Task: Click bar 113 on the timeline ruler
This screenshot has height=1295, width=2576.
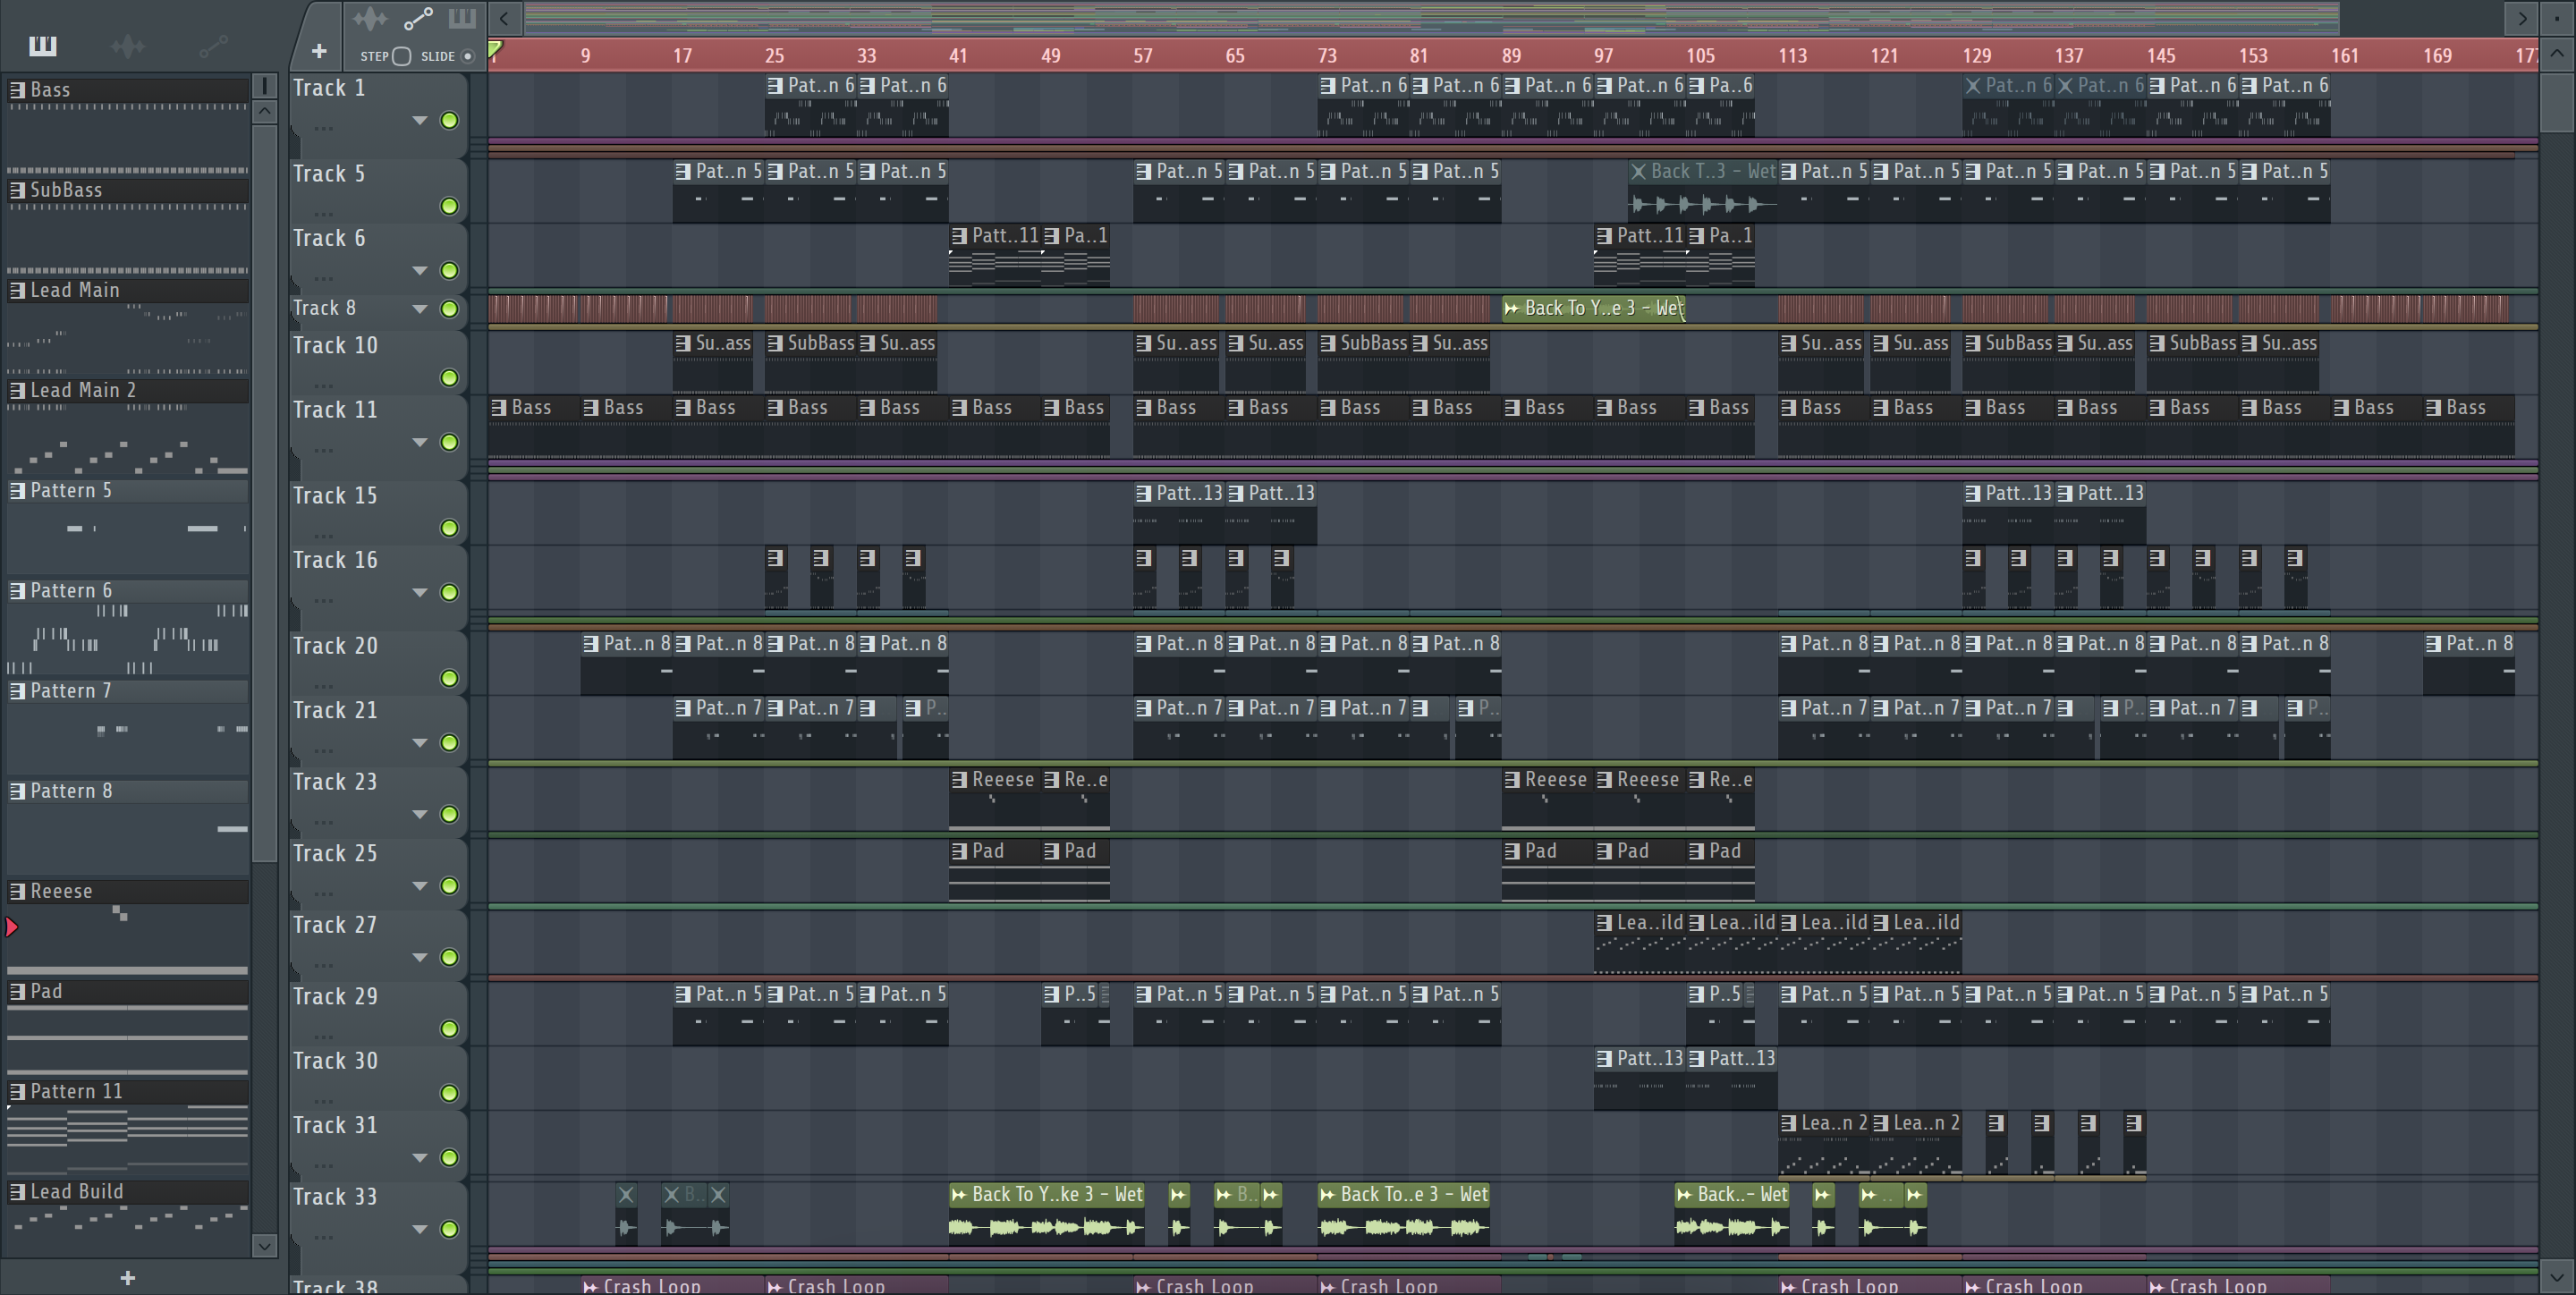Action: click(1792, 56)
